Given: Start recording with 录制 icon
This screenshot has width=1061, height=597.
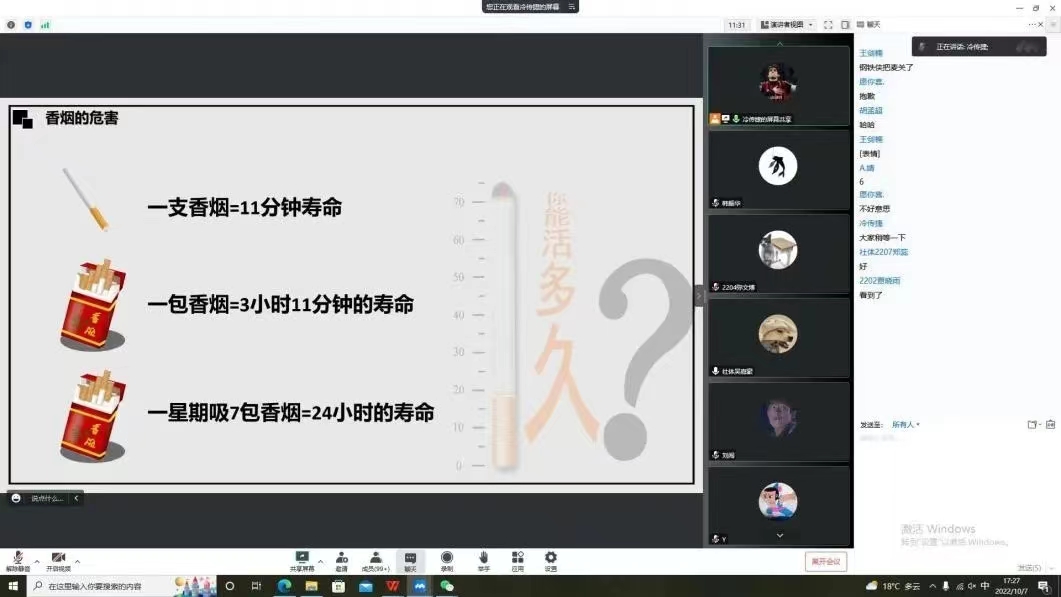Looking at the screenshot, I should click(447, 560).
